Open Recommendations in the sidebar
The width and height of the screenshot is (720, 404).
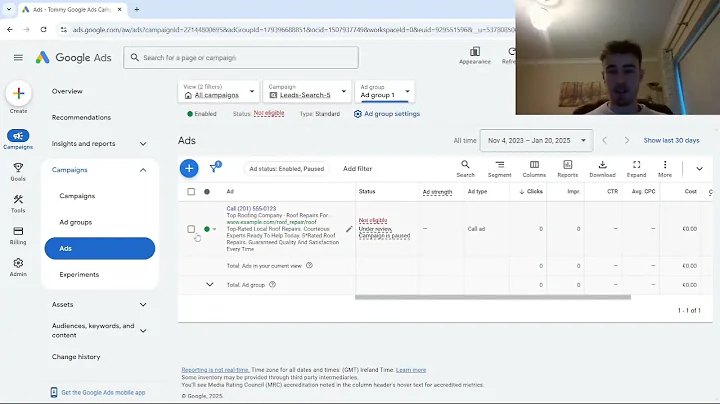[x=81, y=118]
